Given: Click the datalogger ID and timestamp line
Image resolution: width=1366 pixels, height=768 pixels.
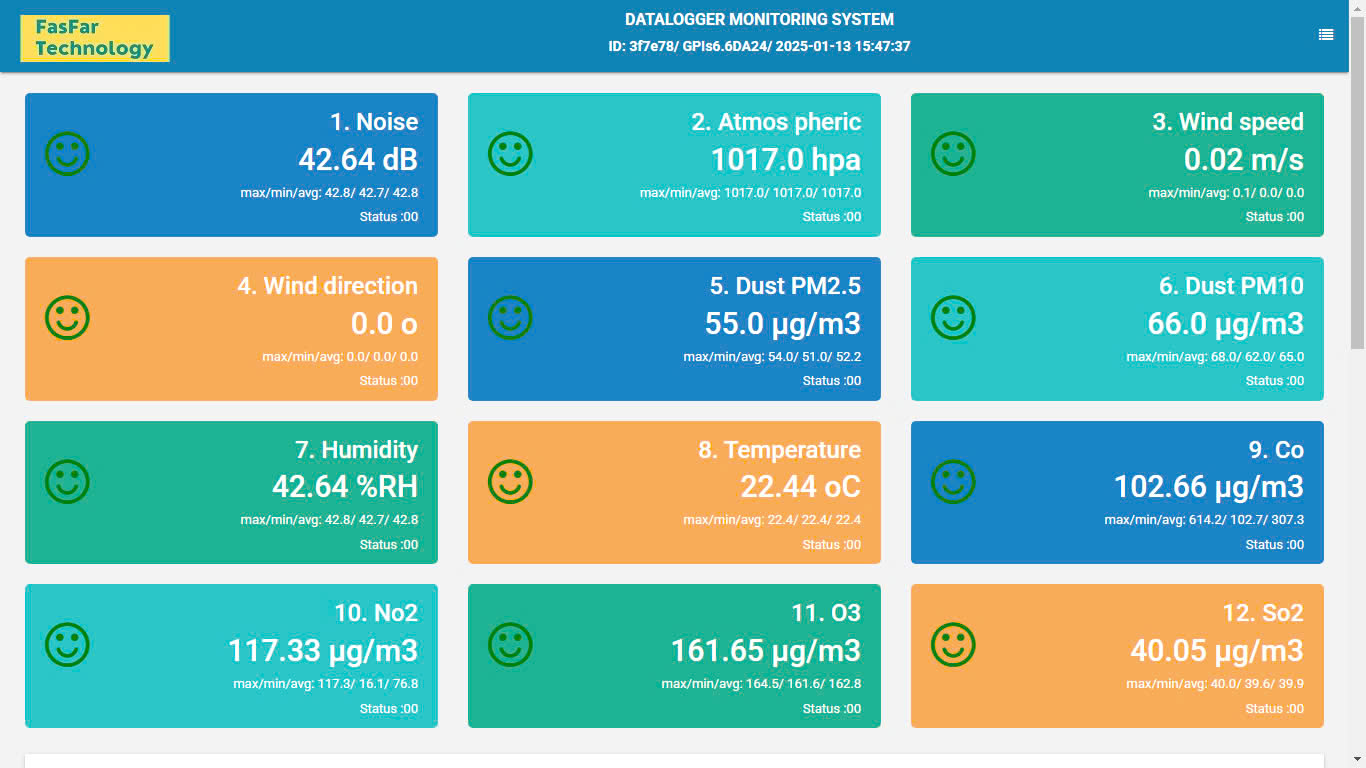Looking at the screenshot, I should coord(759,46).
